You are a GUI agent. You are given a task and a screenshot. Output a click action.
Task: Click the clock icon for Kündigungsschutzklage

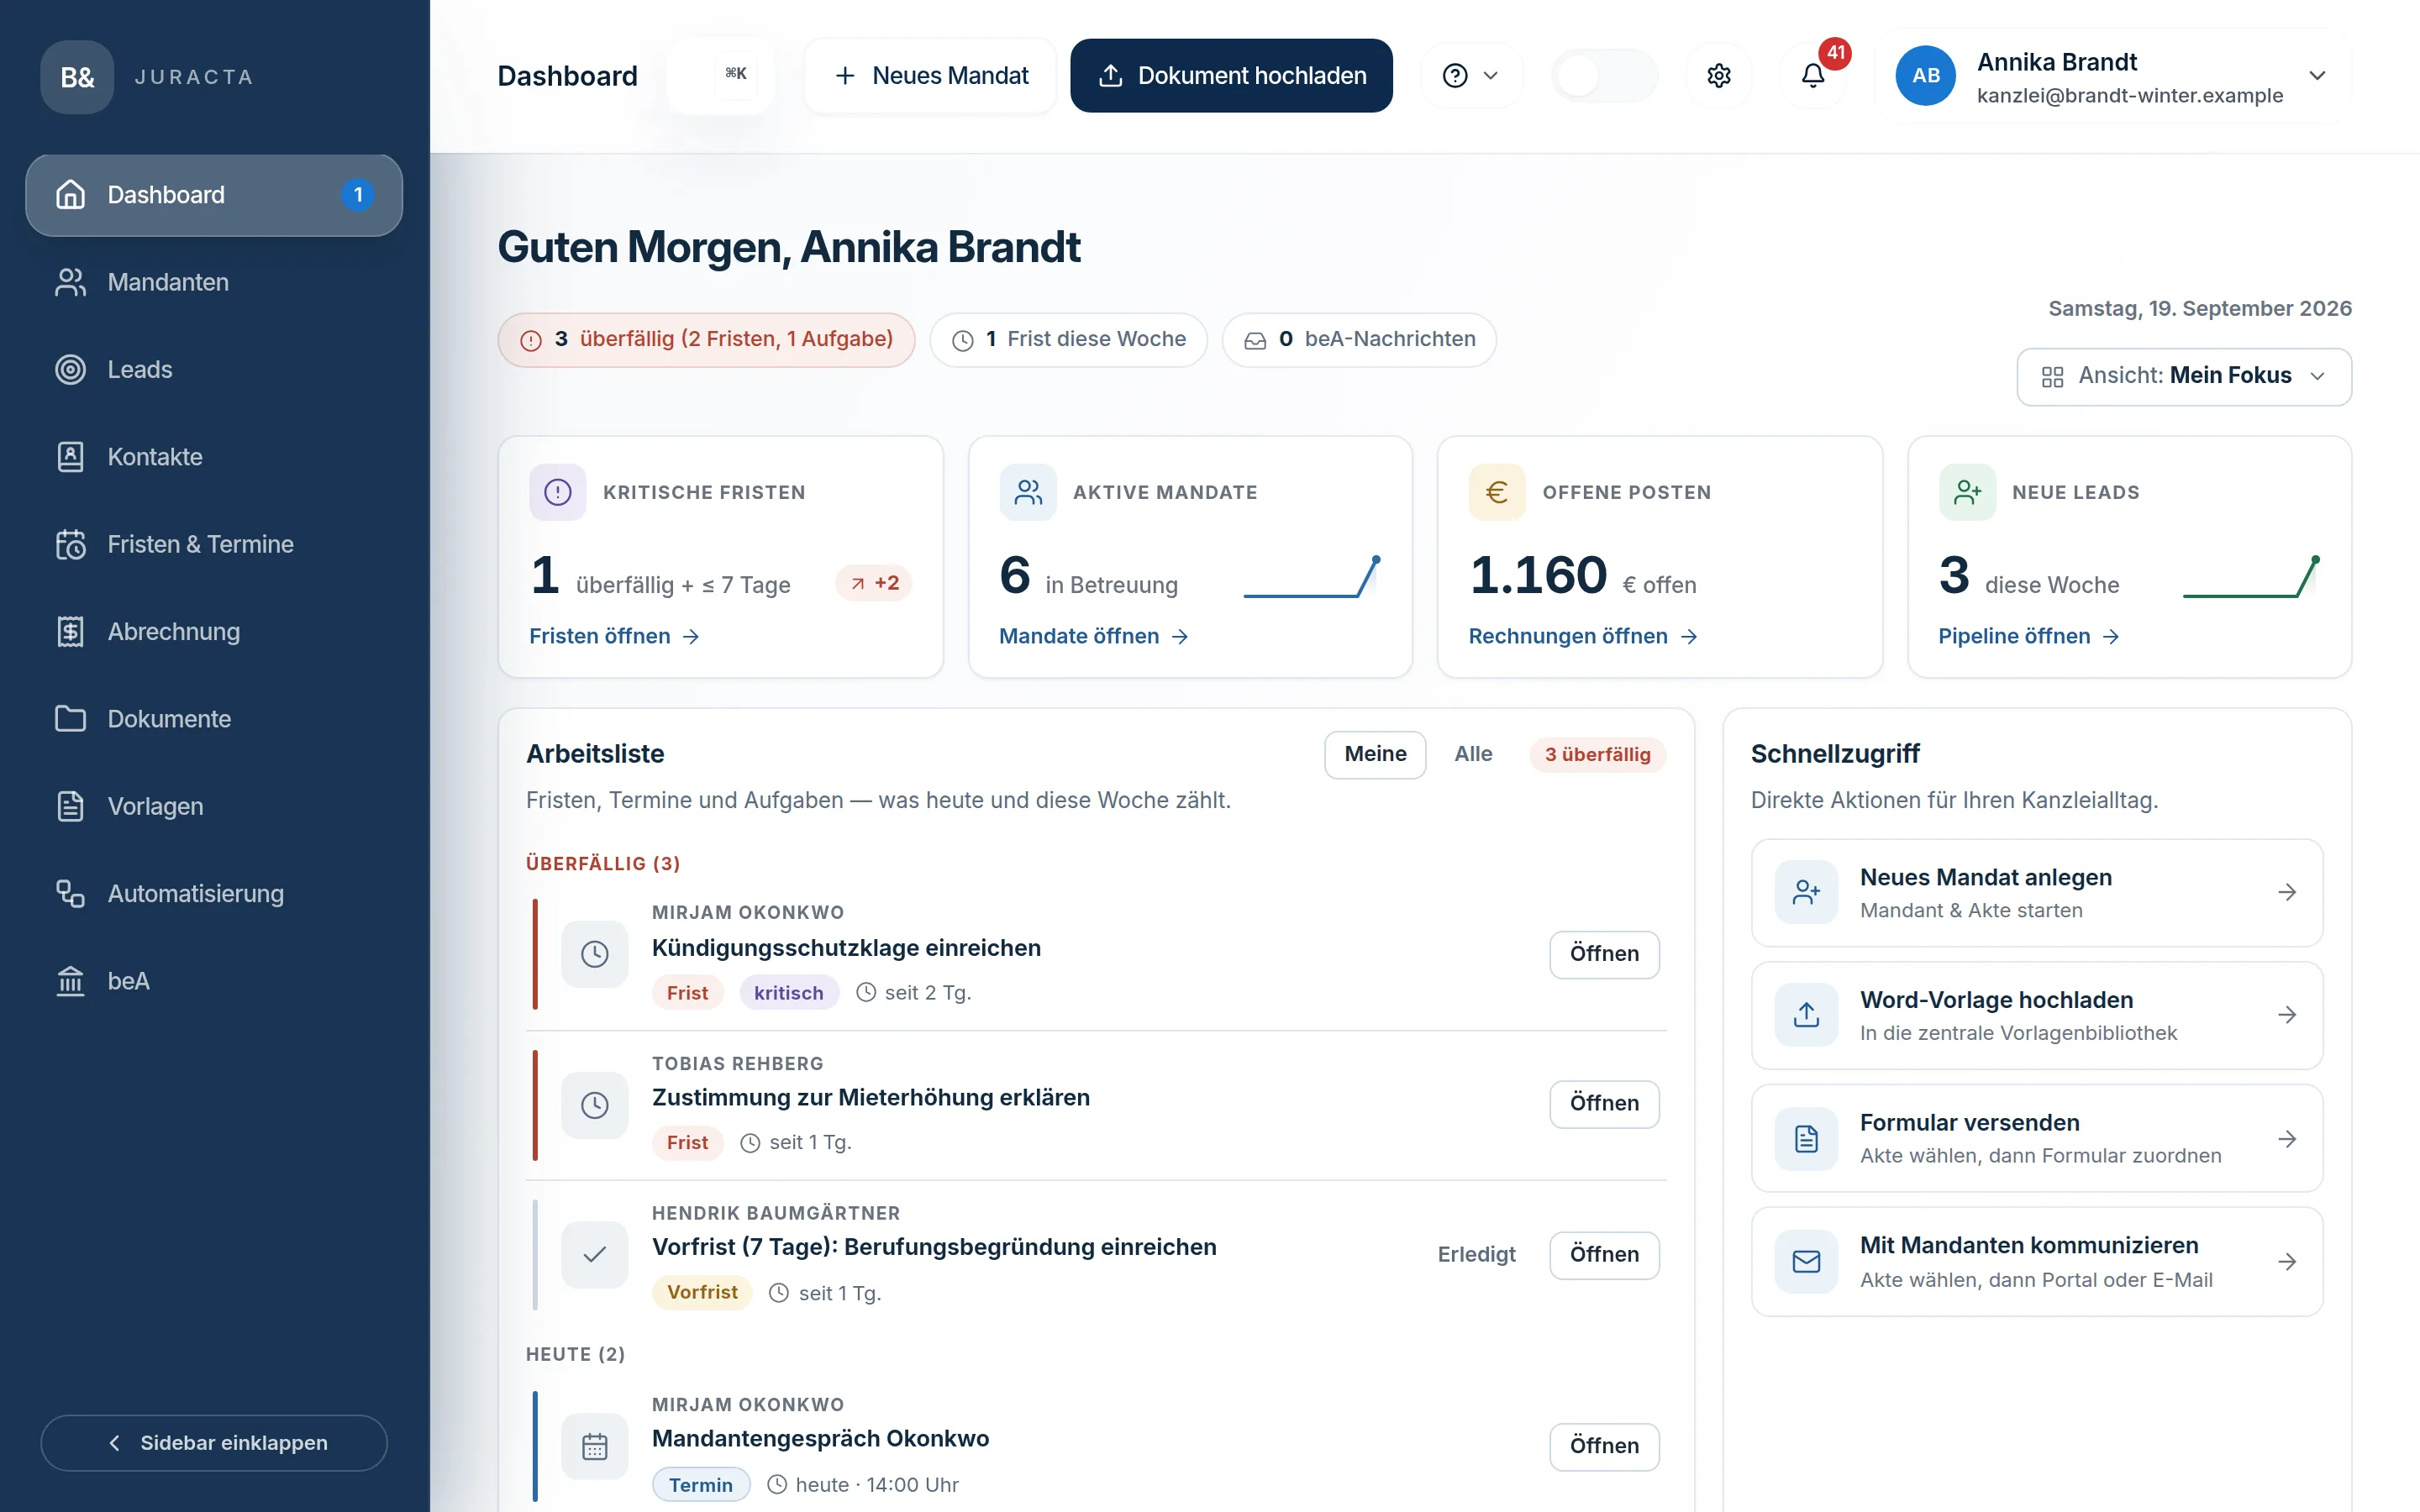595,954
